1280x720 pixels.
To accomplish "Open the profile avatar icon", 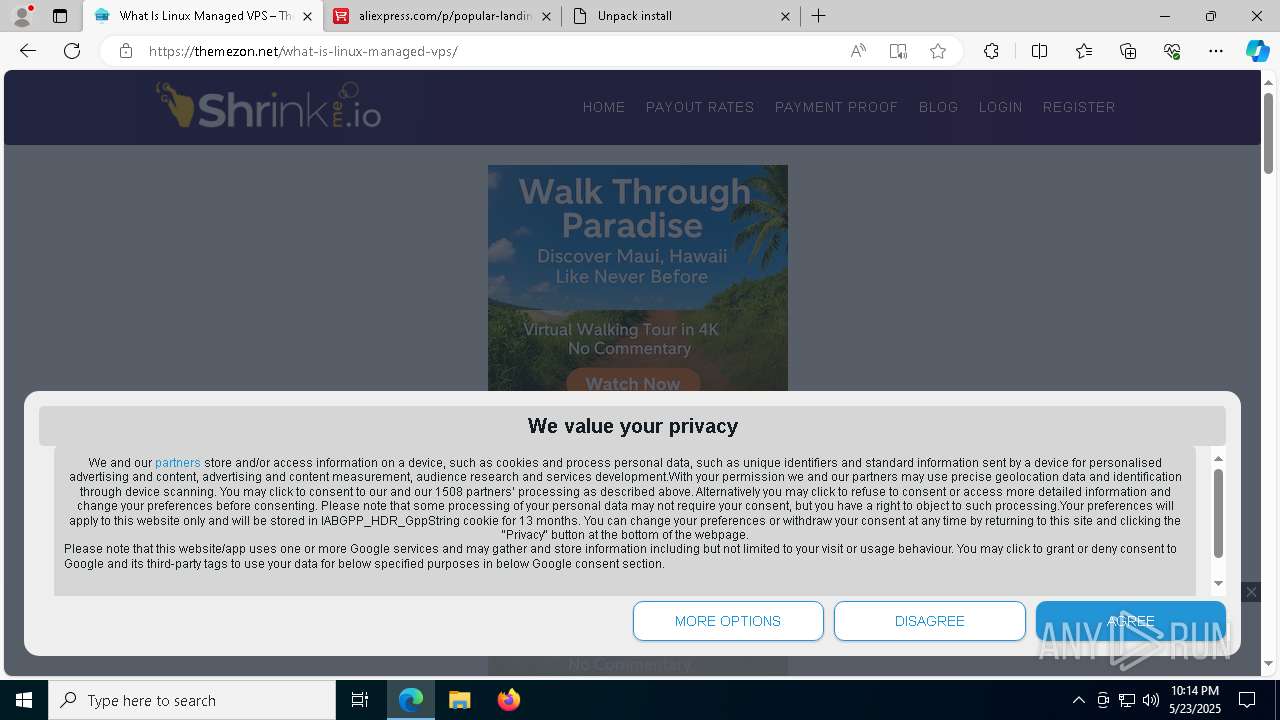I will (x=22, y=16).
